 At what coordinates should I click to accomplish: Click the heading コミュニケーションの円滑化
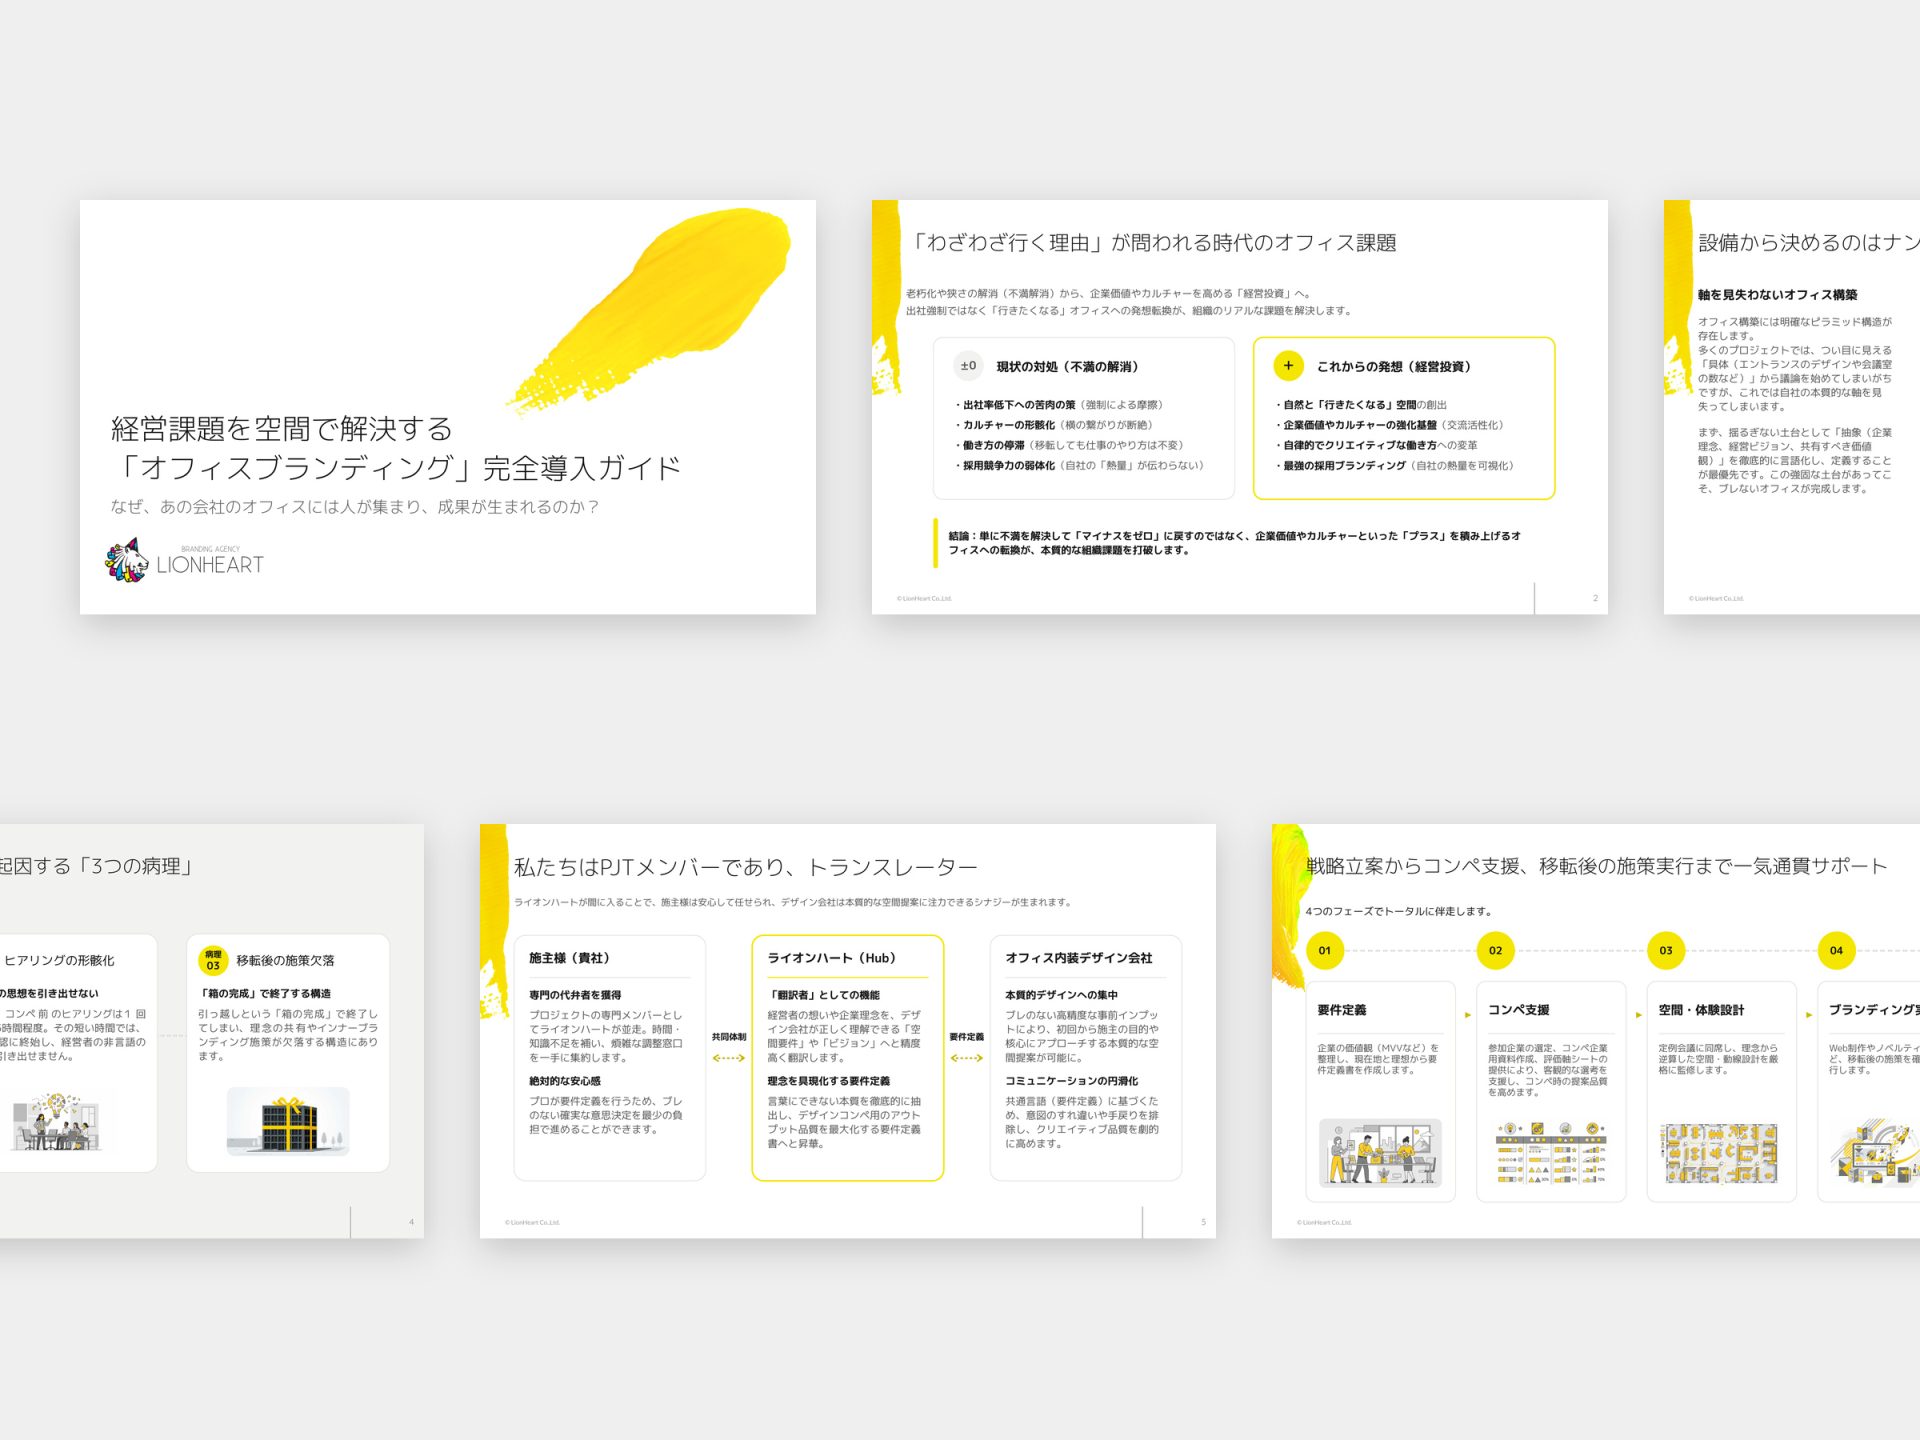(x=1071, y=1081)
